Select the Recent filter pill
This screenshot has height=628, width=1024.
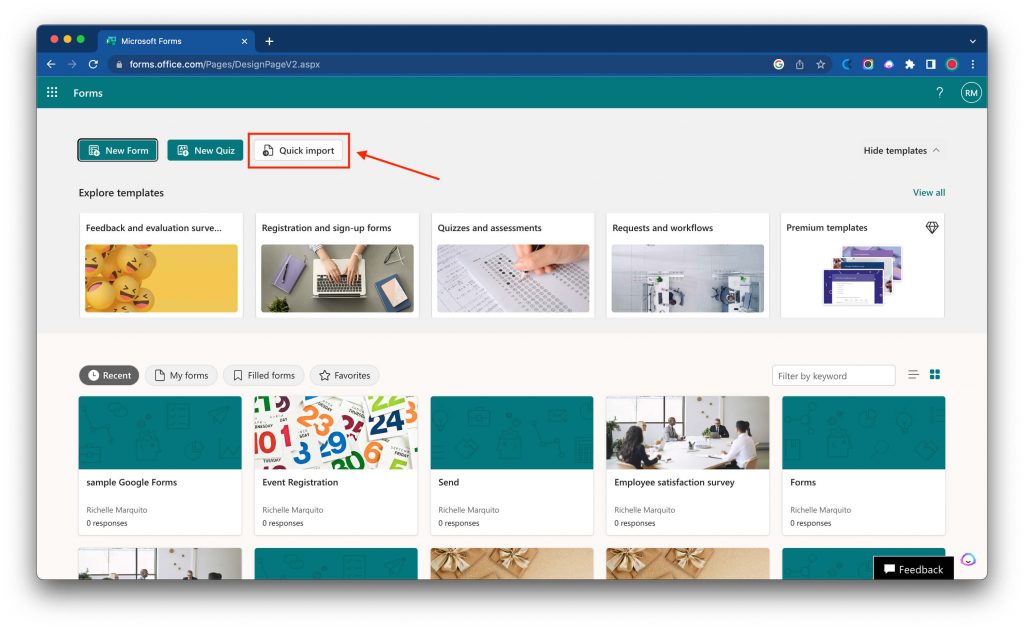click(x=108, y=374)
